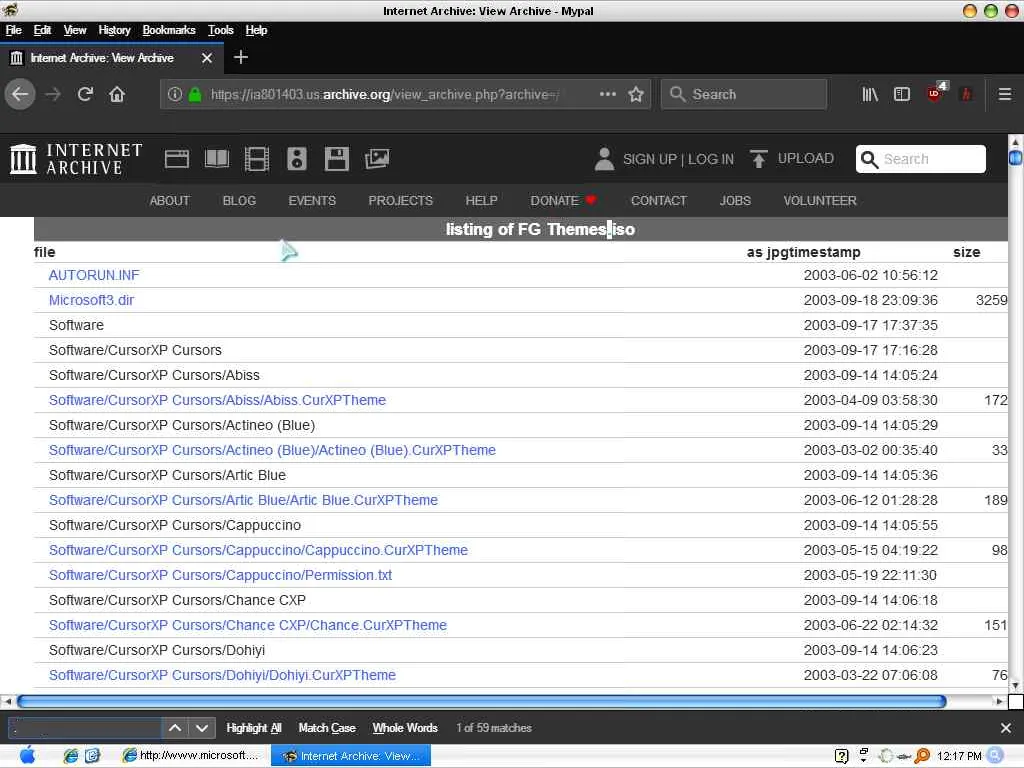Open Chance.CurXPTheme file link
This screenshot has width=1024, height=768.
tap(248, 625)
